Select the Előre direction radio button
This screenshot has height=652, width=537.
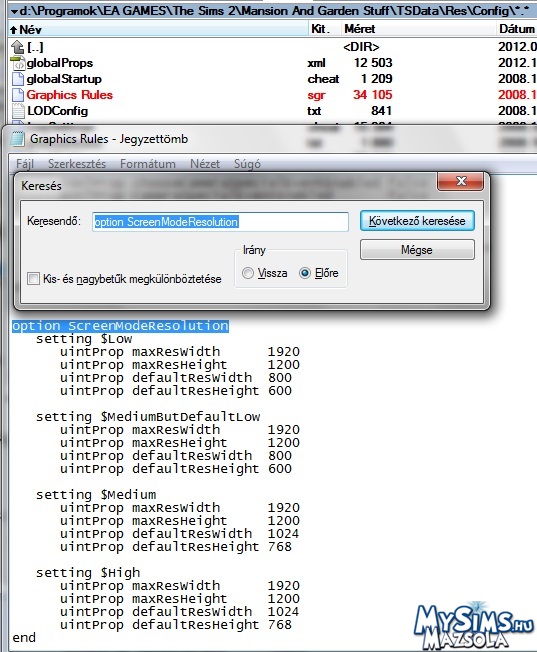point(305,273)
